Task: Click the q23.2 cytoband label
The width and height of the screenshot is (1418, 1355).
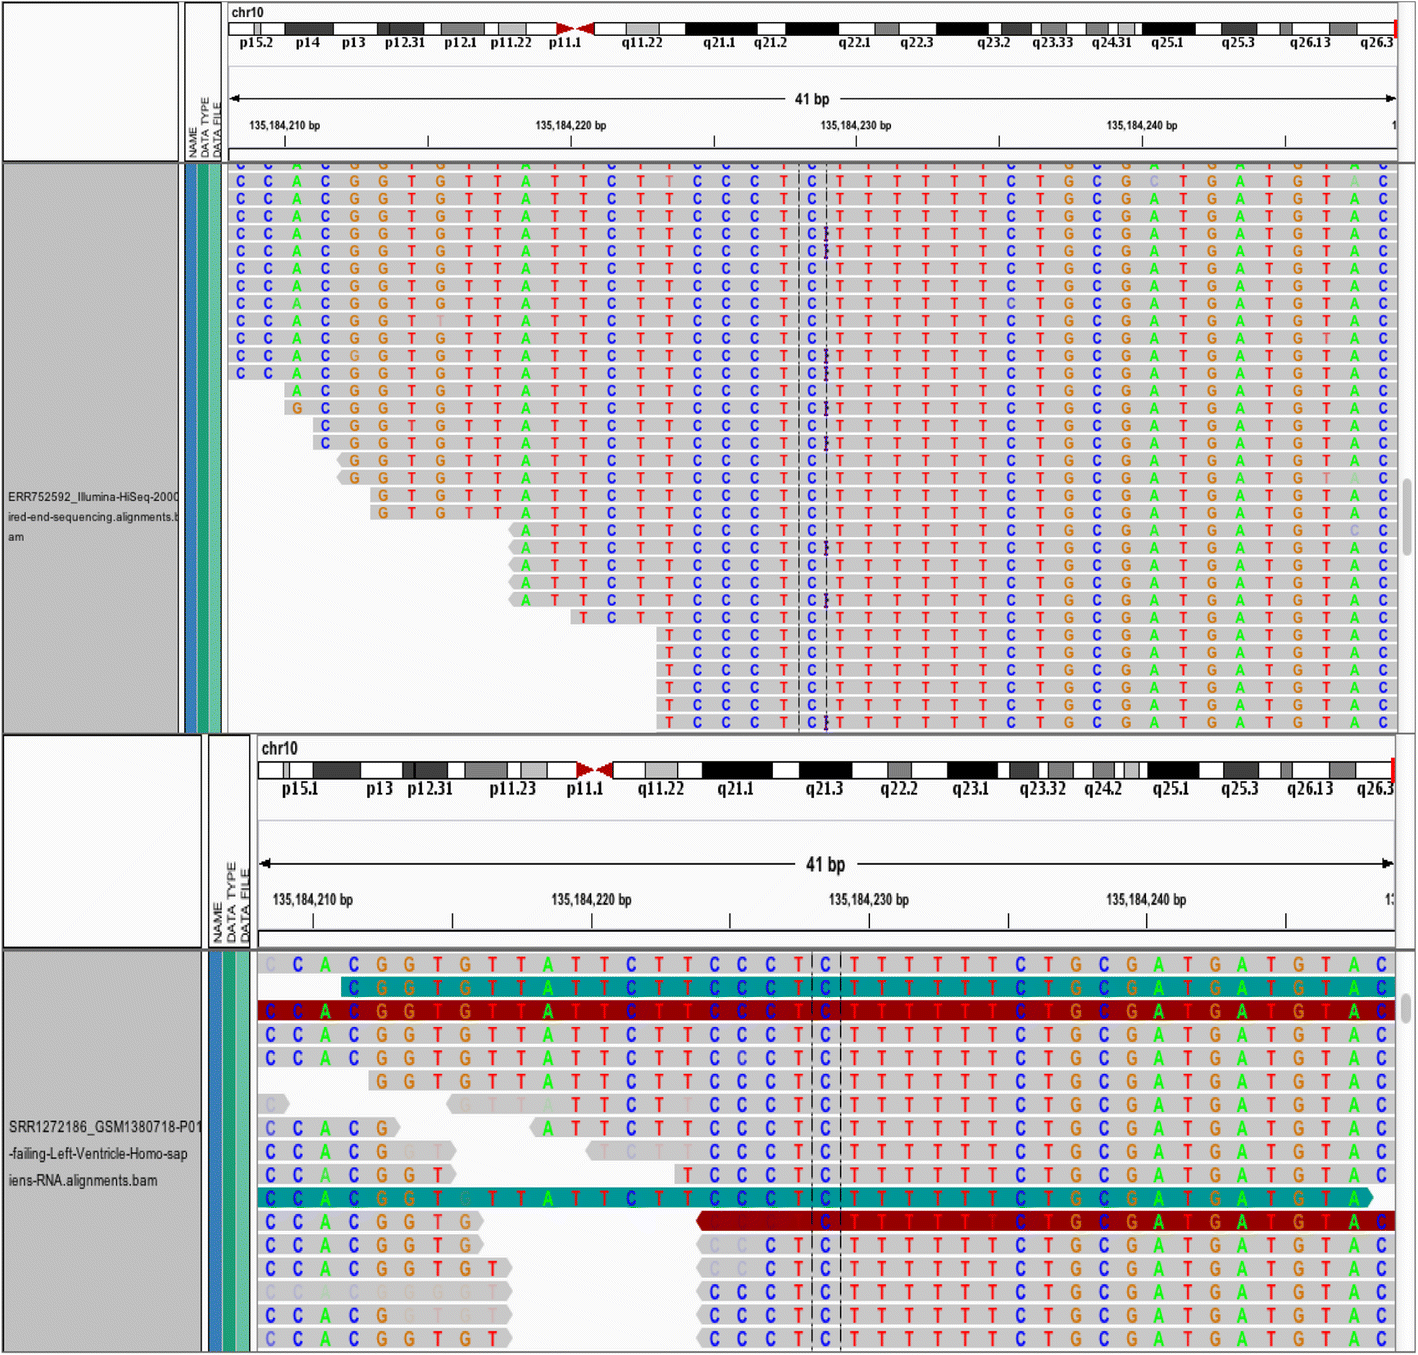Action: click(993, 42)
